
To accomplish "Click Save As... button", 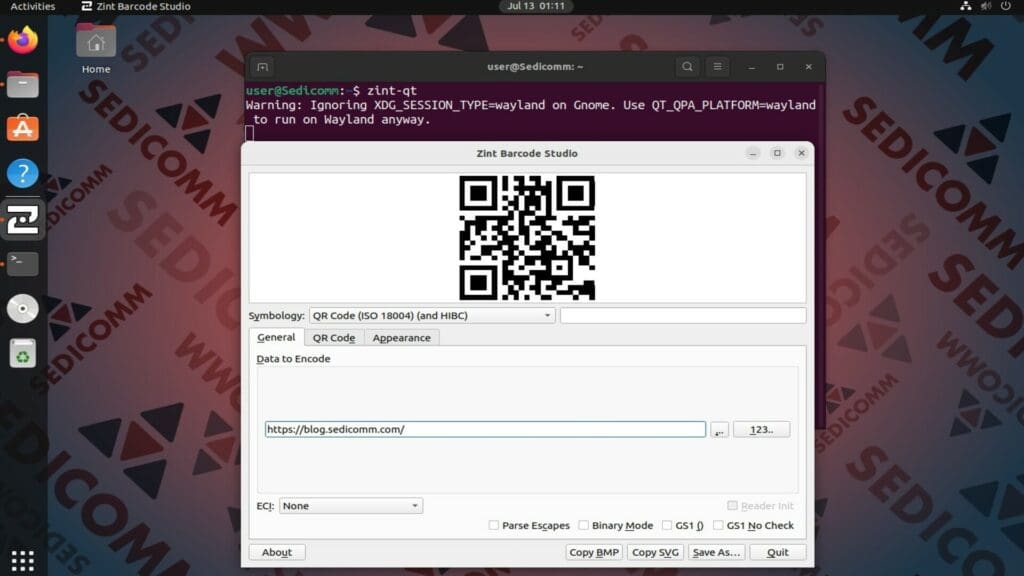I will point(716,552).
